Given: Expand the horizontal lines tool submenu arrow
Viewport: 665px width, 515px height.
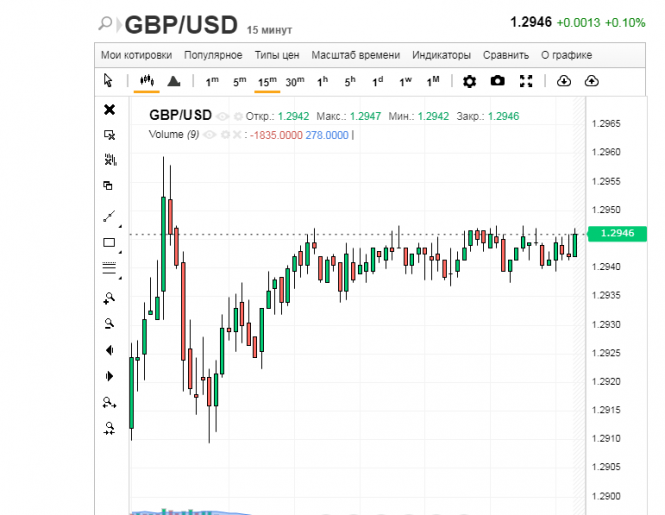Looking at the screenshot, I should coord(120,278).
